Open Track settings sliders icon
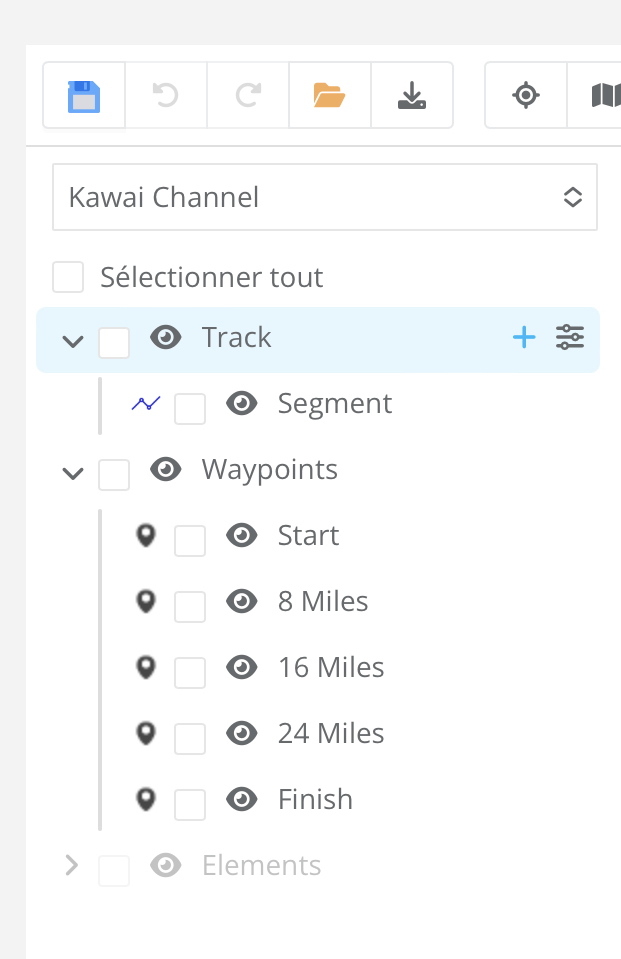 click(x=570, y=338)
